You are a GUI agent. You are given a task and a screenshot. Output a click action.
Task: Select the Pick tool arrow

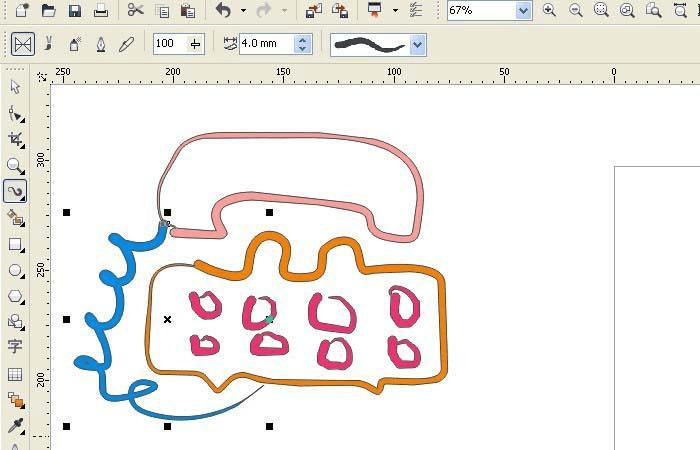(x=15, y=87)
